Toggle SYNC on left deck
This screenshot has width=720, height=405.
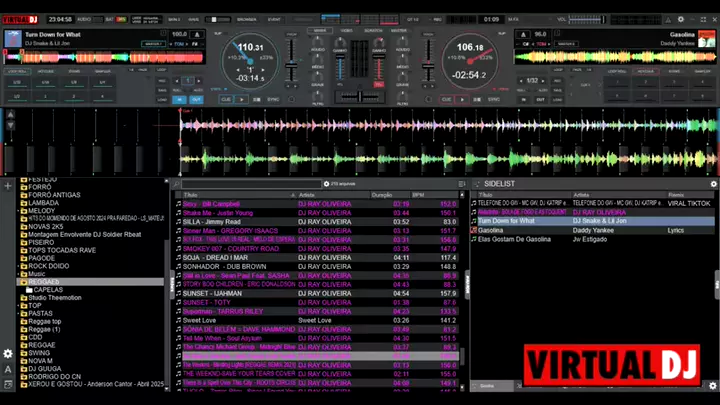point(273,99)
